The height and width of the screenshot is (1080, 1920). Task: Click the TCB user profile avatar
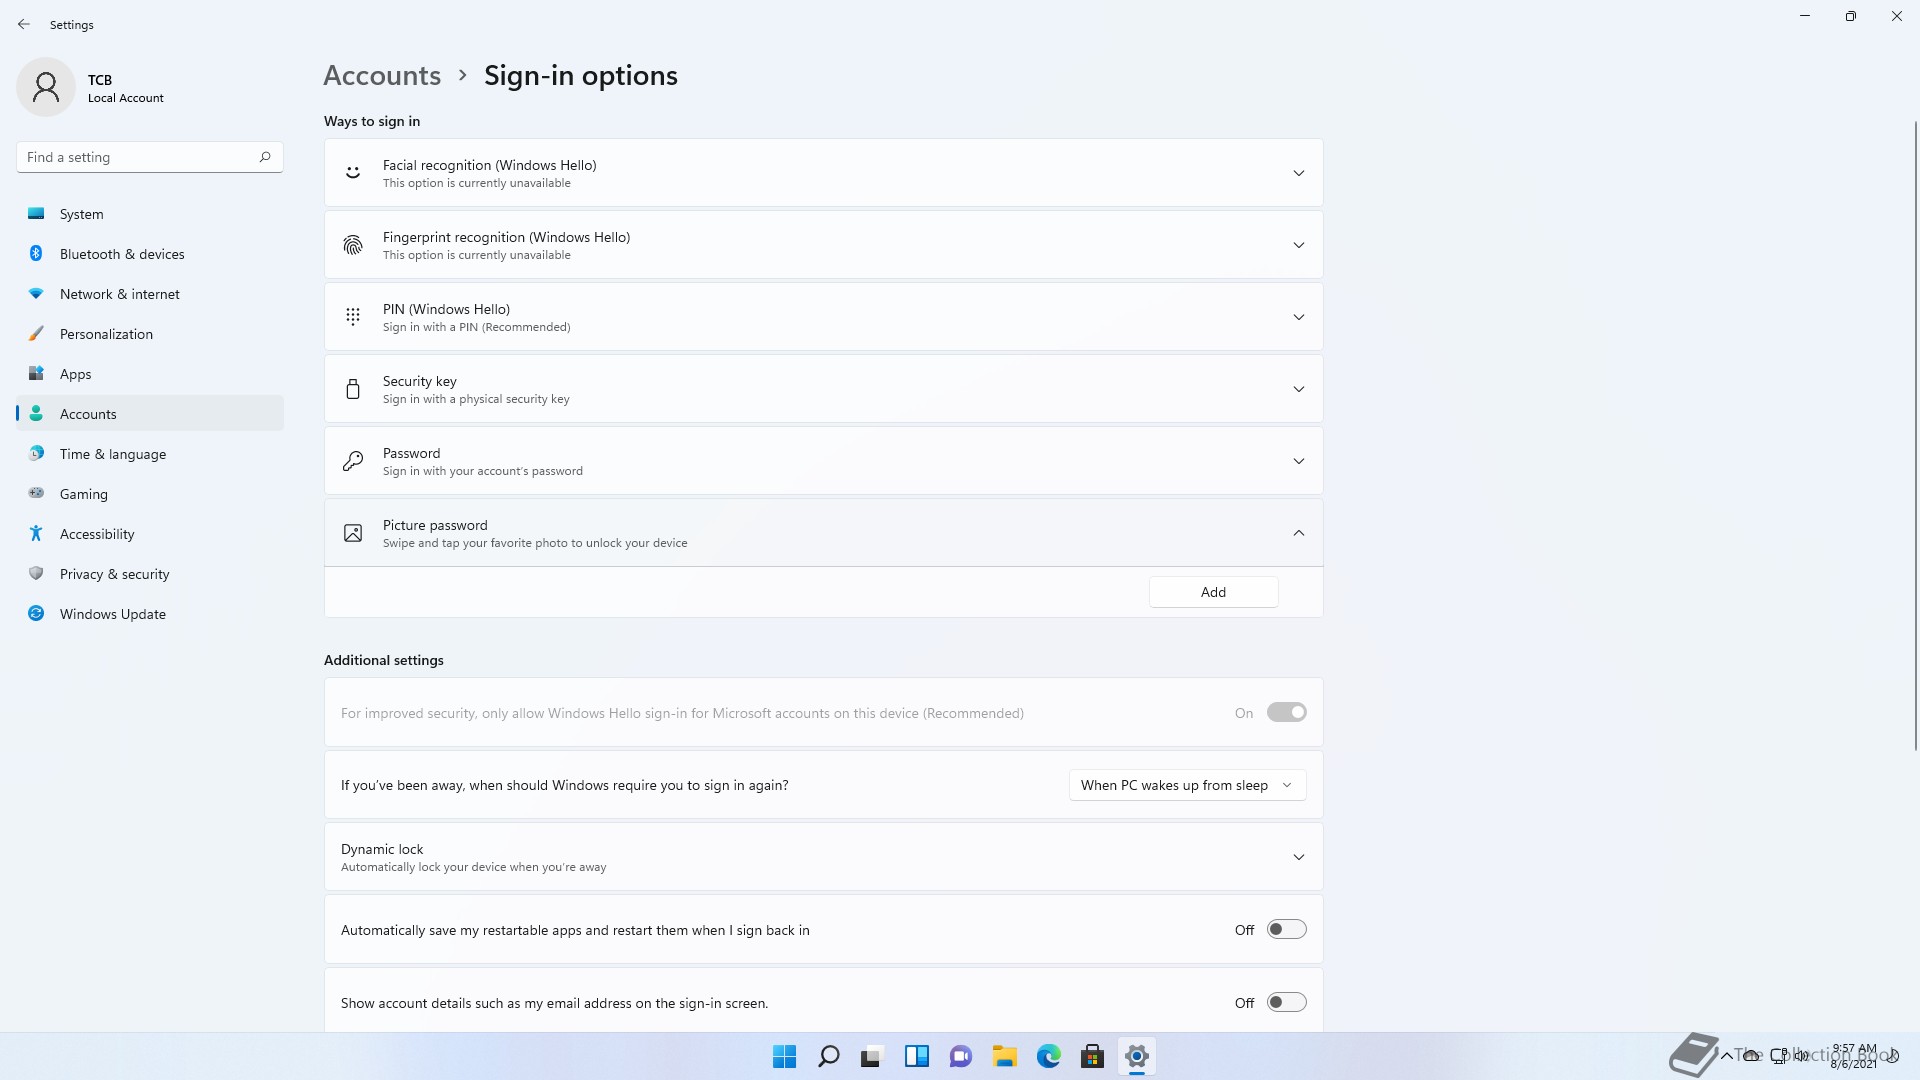46,87
